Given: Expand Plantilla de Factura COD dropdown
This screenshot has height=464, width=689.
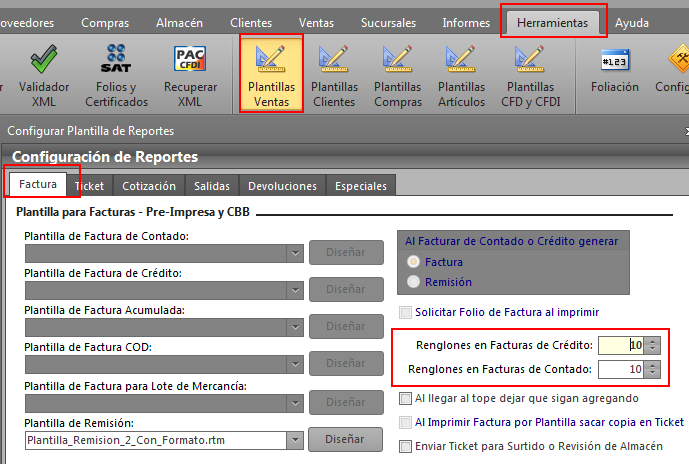Looking at the screenshot, I should (295, 364).
